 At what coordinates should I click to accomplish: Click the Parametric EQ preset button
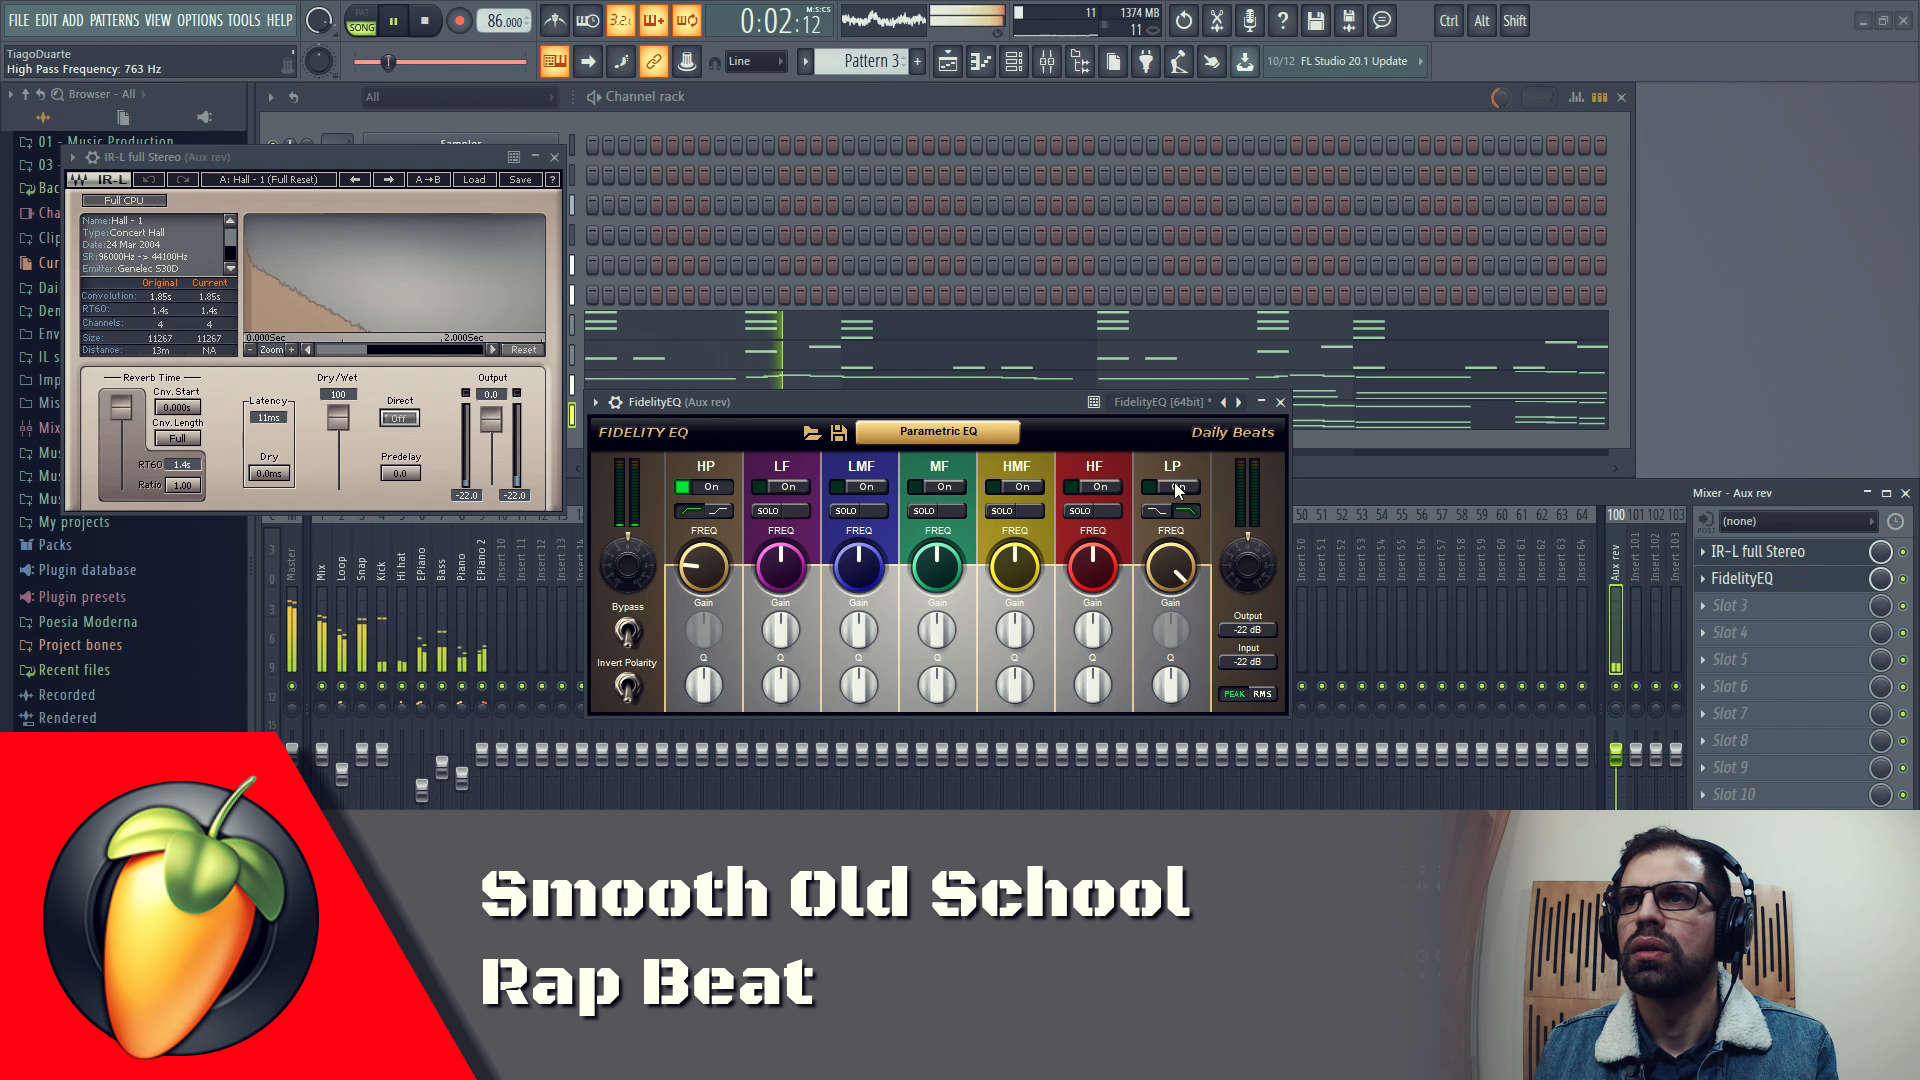938,432
